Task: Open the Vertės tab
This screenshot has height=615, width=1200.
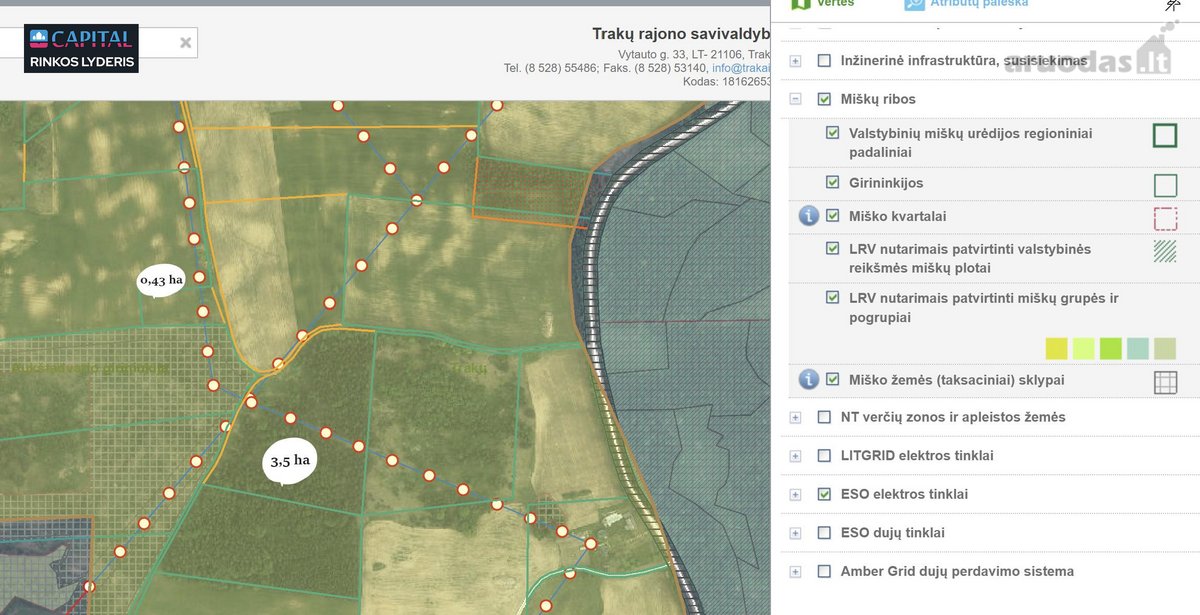Action: point(836,4)
